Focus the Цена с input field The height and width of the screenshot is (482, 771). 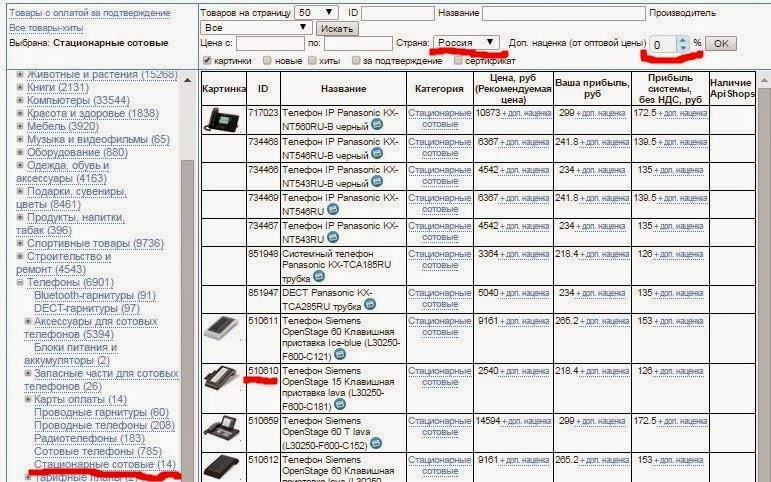tap(270, 43)
